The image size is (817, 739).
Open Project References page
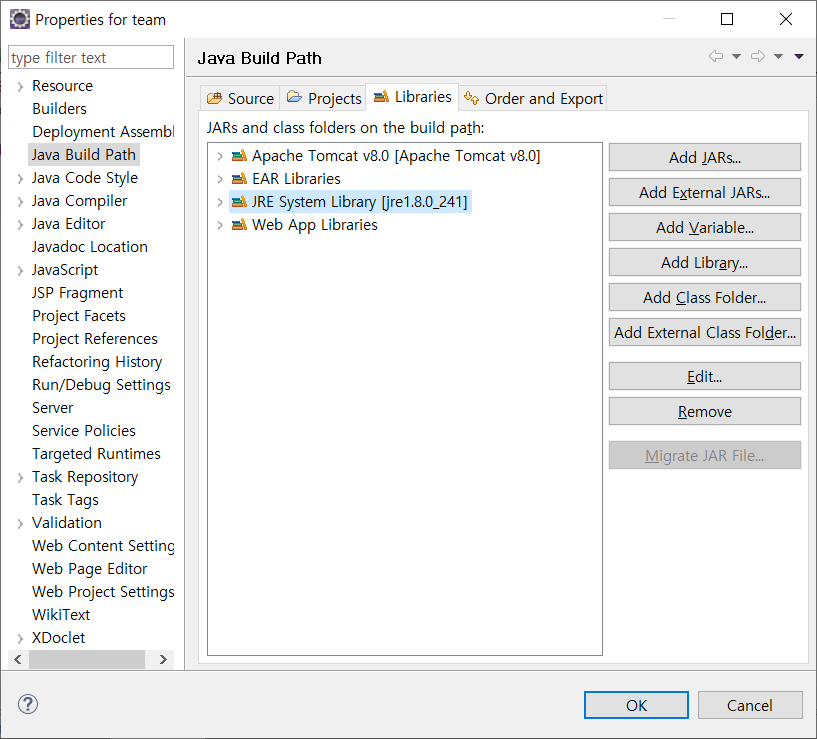95,338
